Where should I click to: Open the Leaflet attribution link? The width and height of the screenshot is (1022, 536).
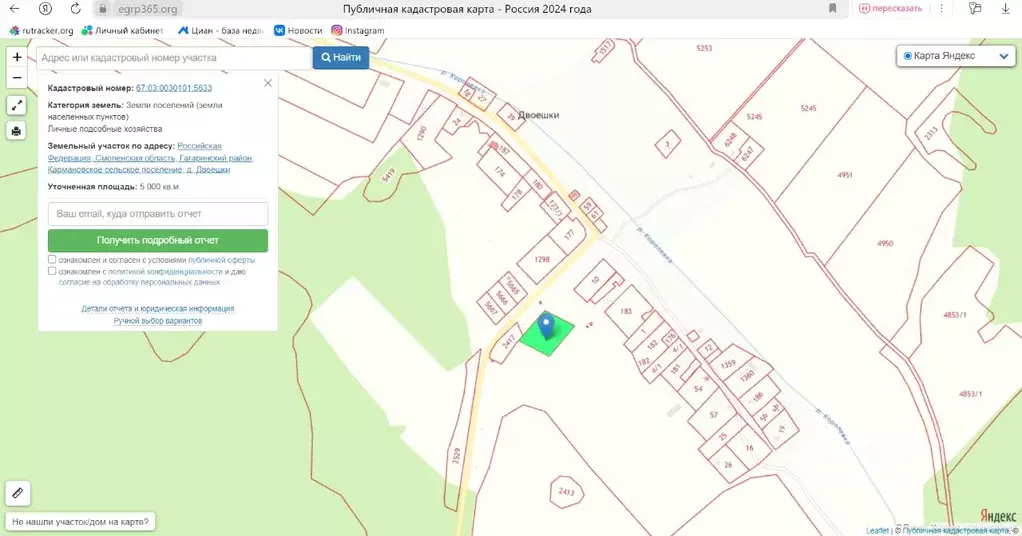pyautogui.click(x=877, y=531)
